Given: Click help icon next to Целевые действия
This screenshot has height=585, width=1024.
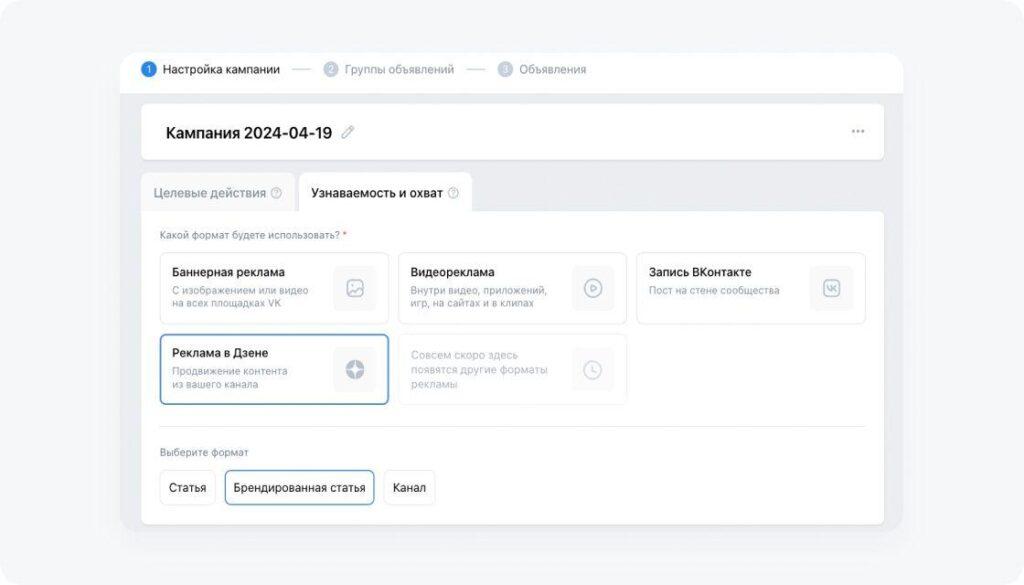Looking at the screenshot, I should tap(276, 193).
